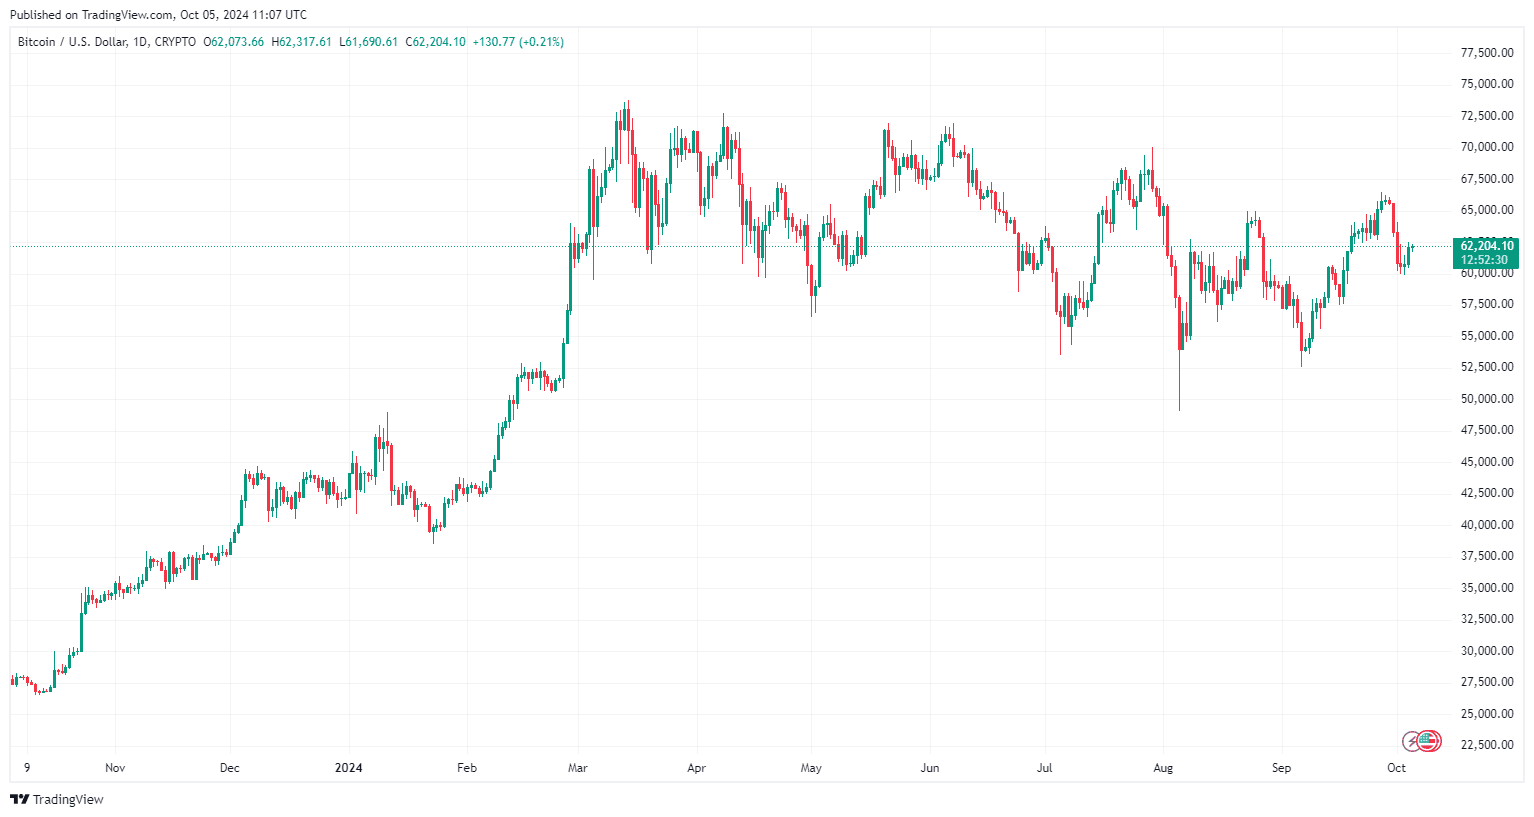Click the 35,000.00 price axis label
Image resolution: width=1534 pixels, height=817 pixels.
point(1487,588)
